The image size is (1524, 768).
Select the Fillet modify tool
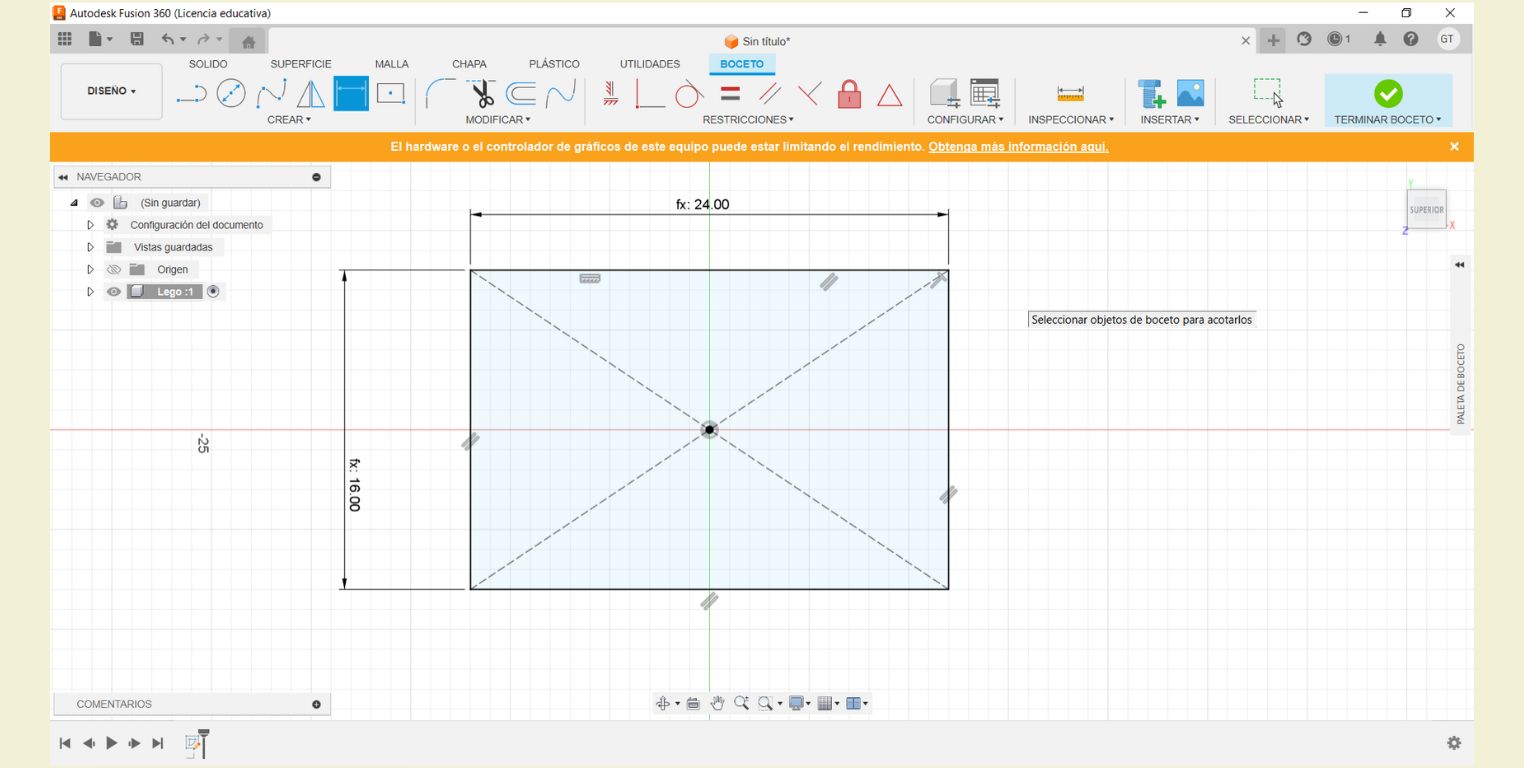(440, 94)
